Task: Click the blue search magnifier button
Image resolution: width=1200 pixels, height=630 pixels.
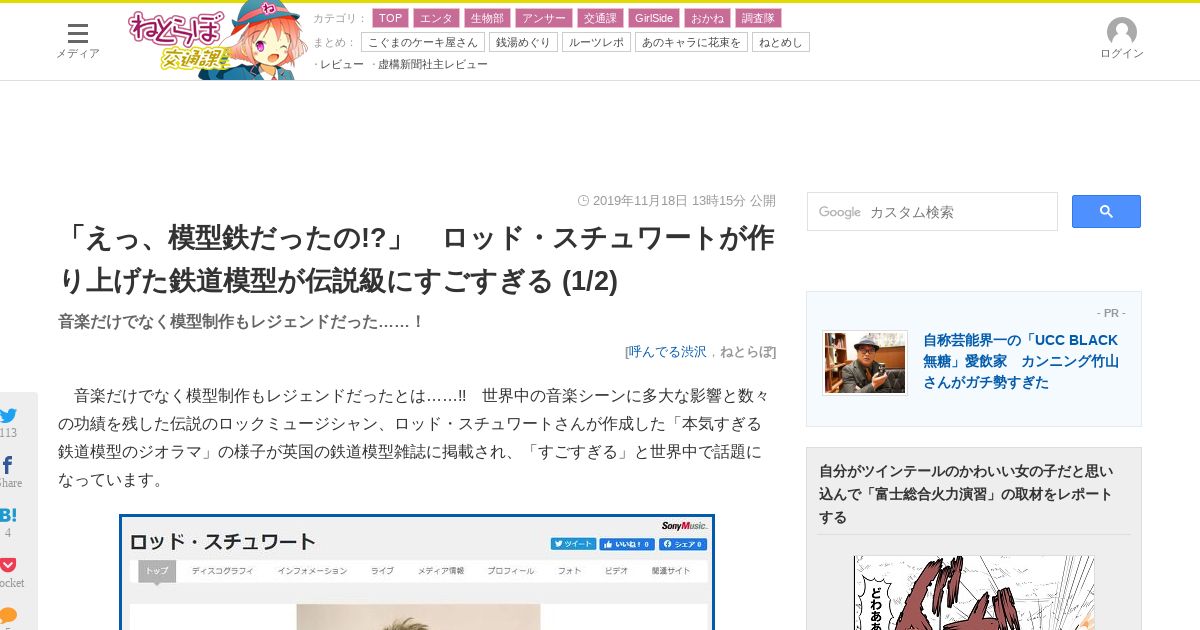Action: pyautogui.click(x=1106, y=211)
